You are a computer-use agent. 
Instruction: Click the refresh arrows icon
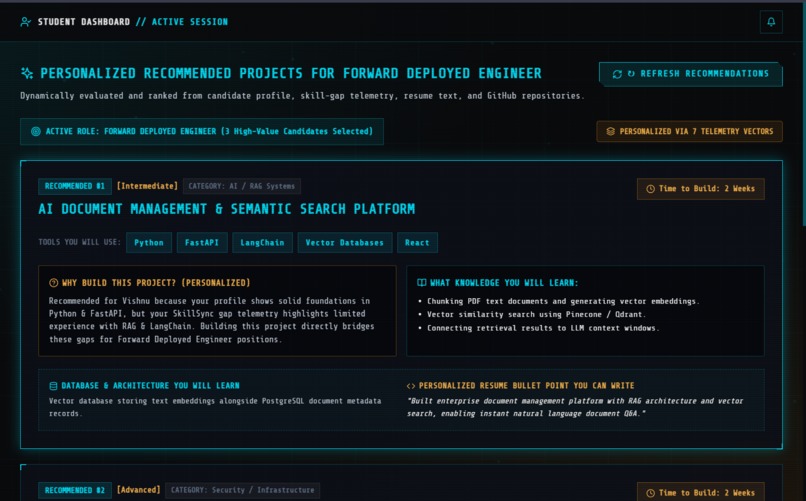(x=617, y=74)
